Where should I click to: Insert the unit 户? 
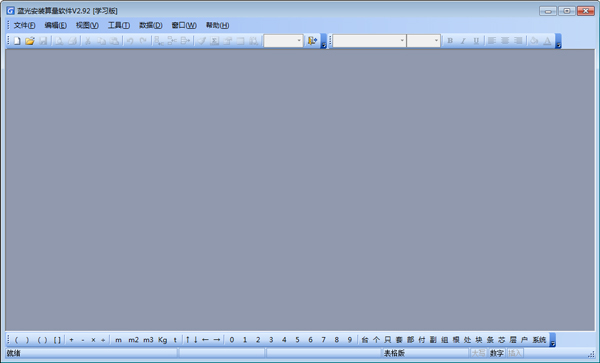(524, 340)
